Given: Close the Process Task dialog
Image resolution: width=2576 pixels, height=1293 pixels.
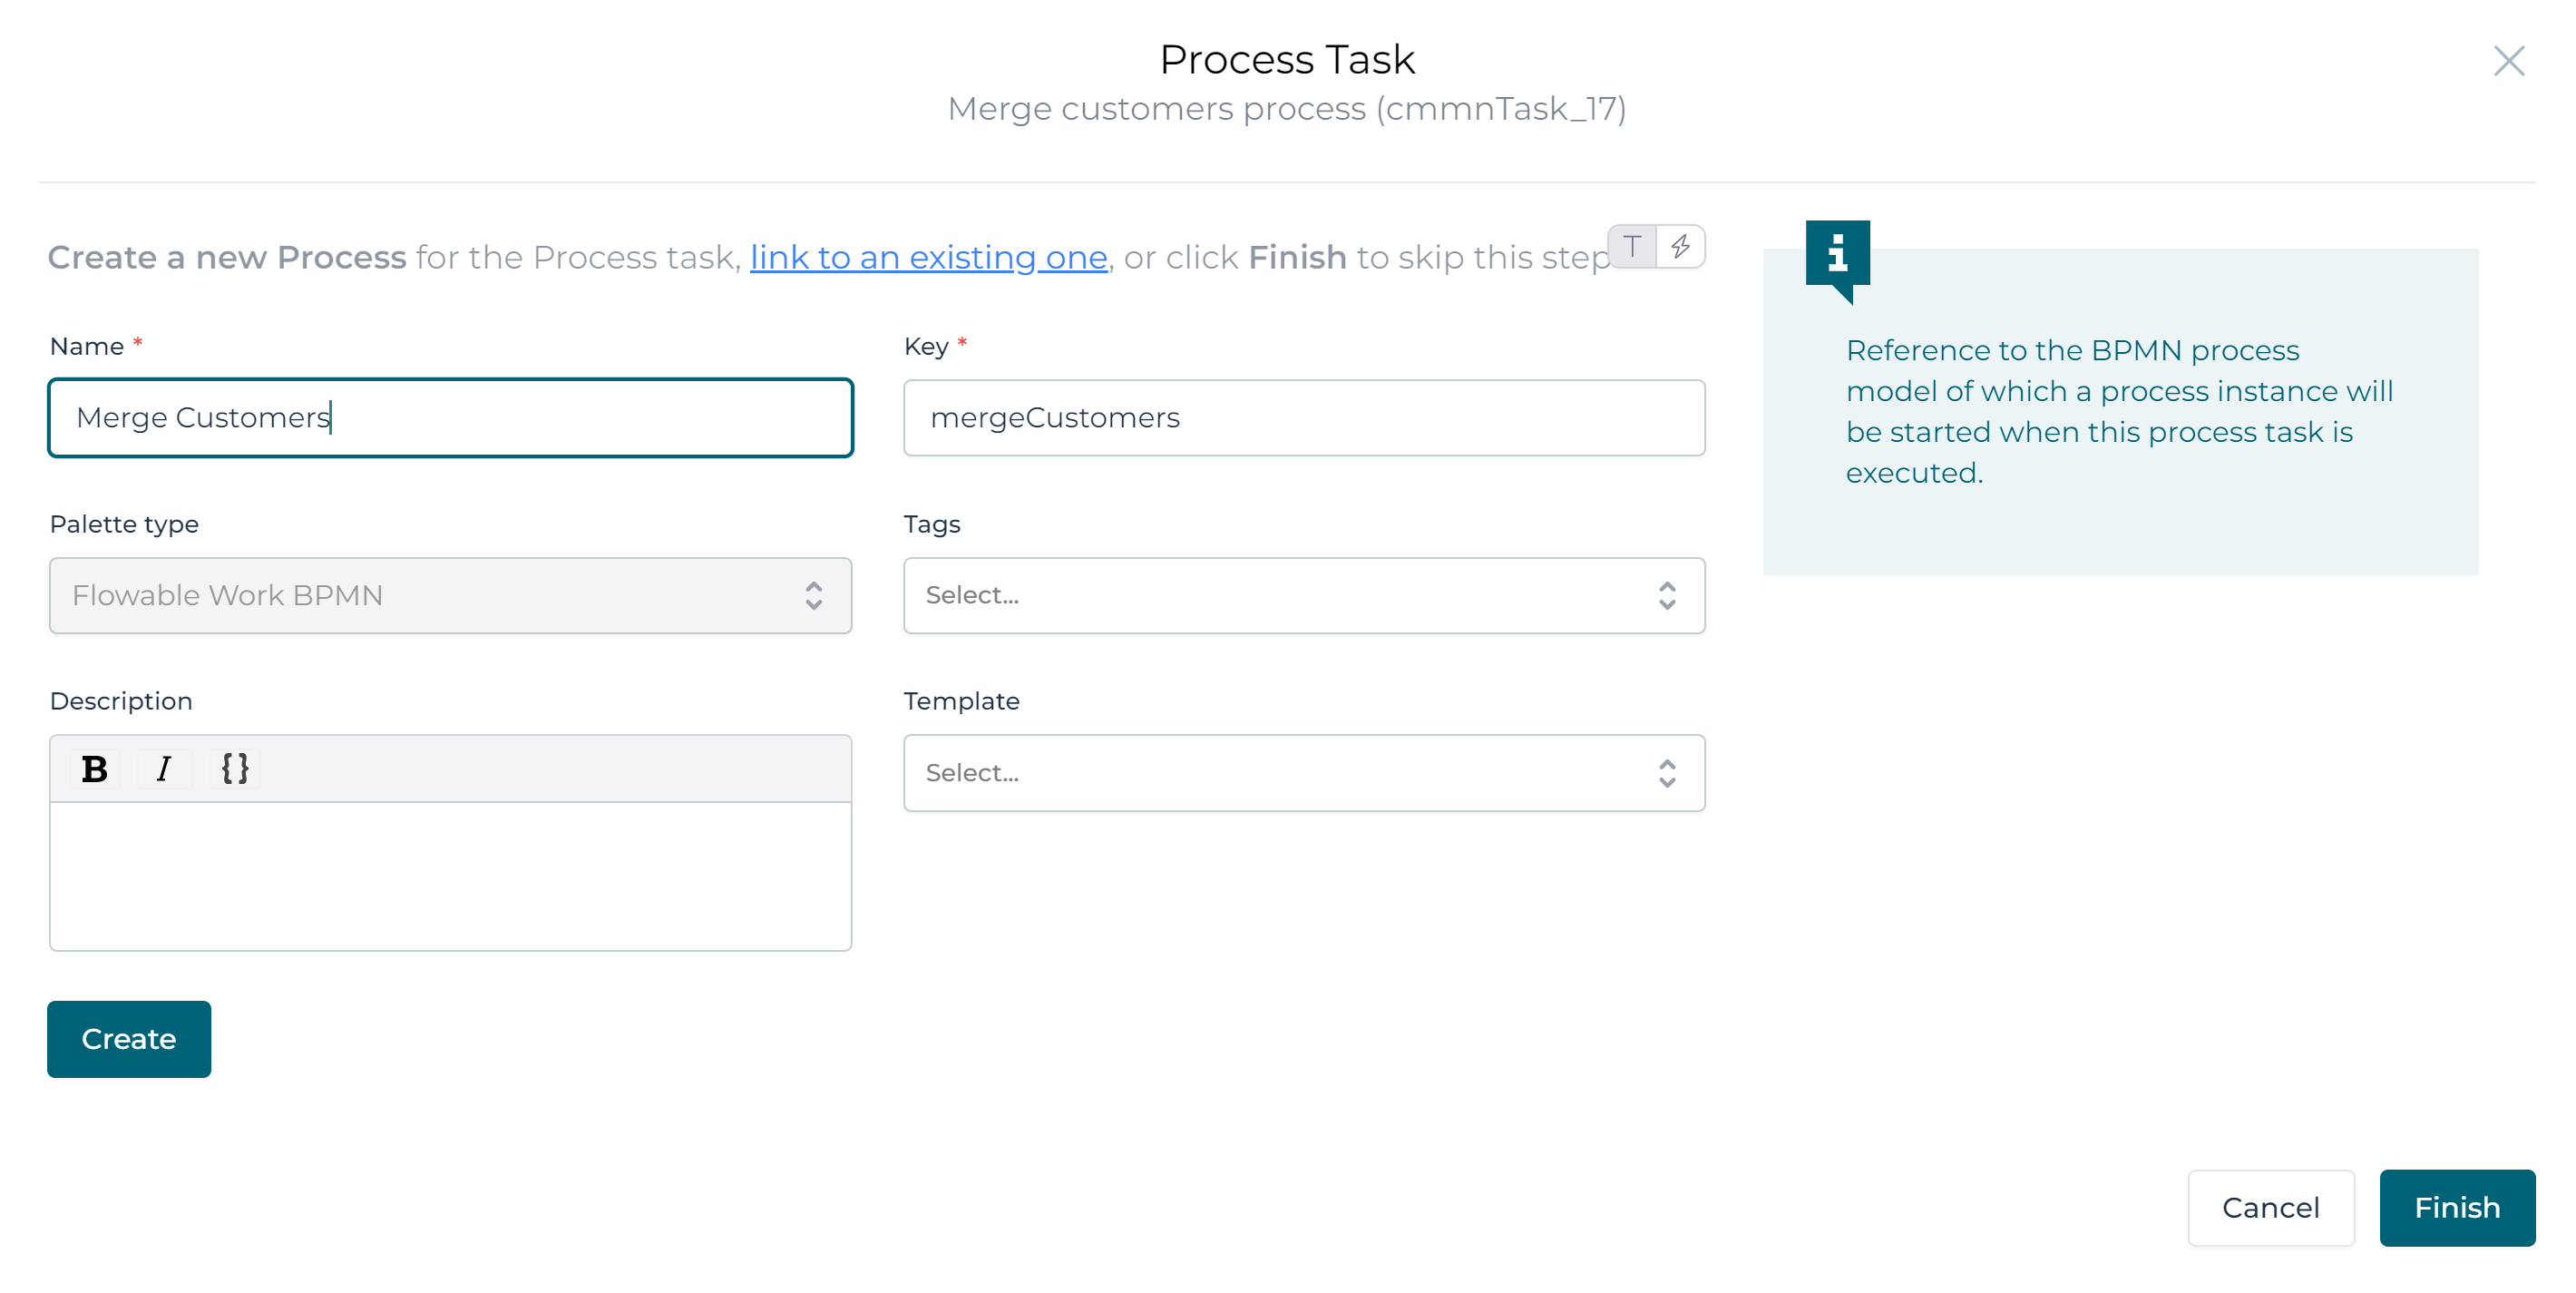Looking at the screenshot, I should point(2510,61).
